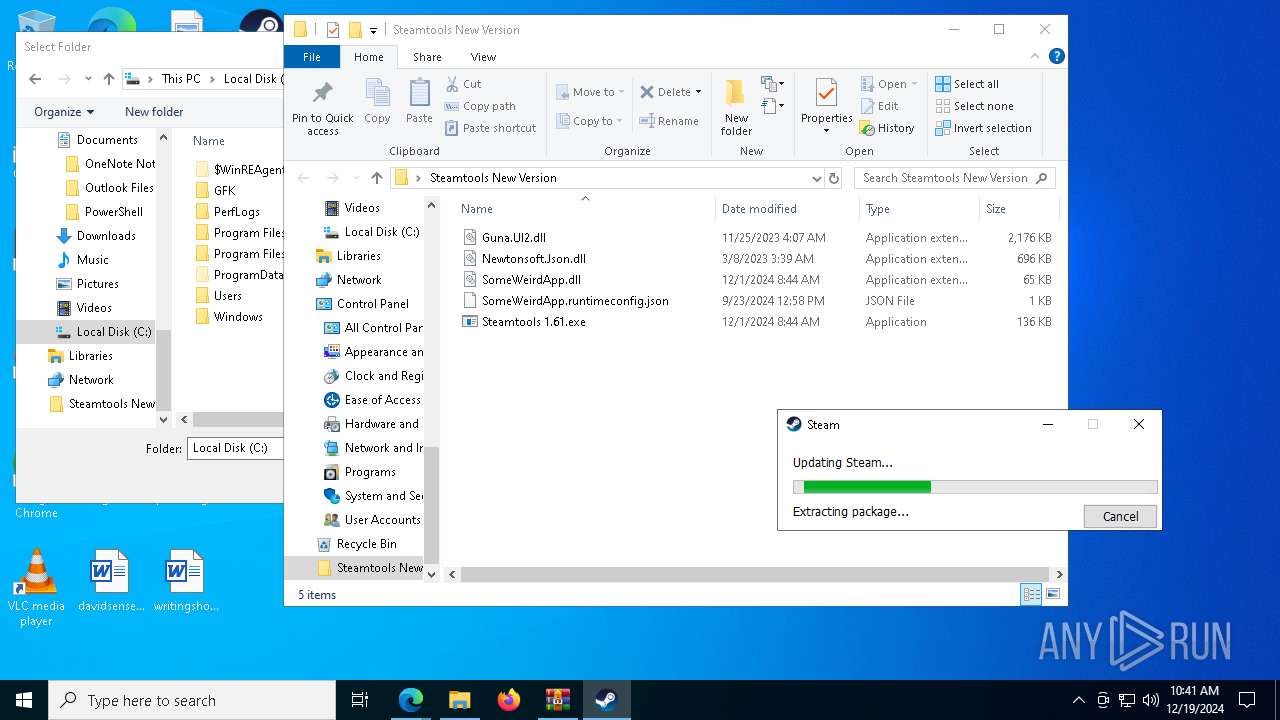Click the Folder name field in Select Folder
Screen dimensions: 1280x720
pyautogui.click(x=236, y=448)
